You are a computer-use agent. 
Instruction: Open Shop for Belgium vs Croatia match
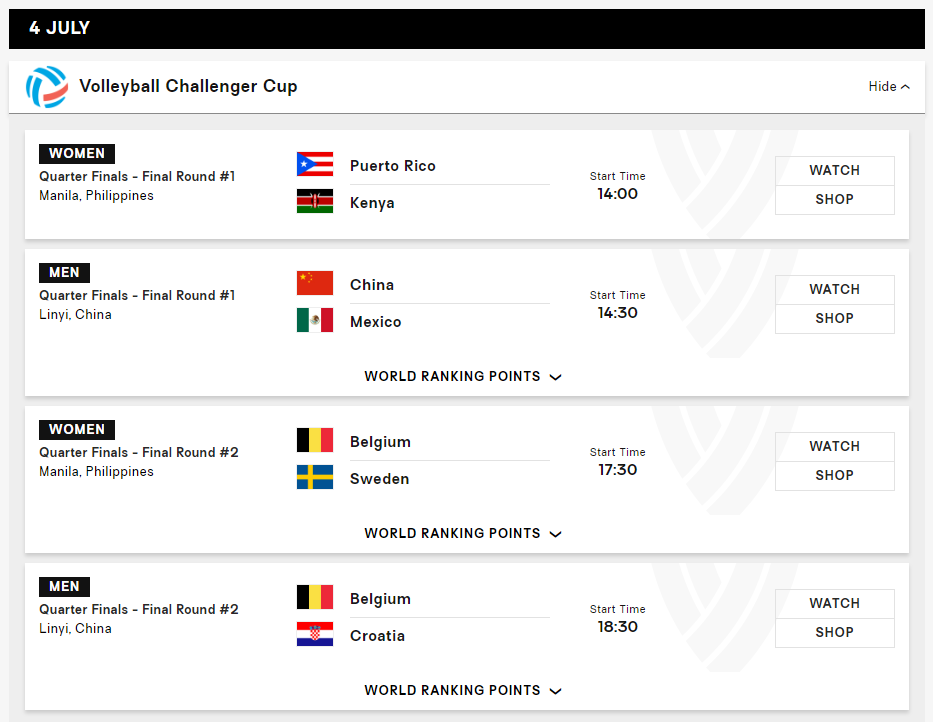tap(834, 633)
